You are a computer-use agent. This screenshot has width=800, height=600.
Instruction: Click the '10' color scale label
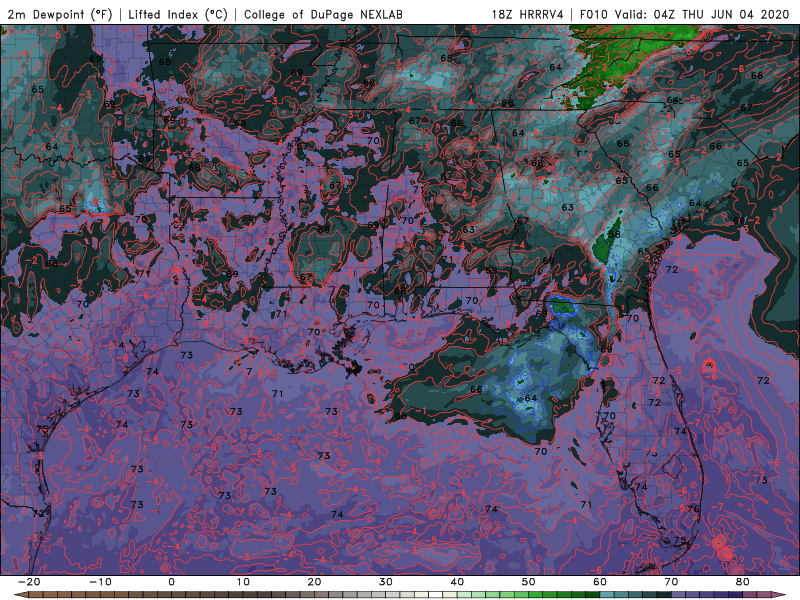coord(243,582)
